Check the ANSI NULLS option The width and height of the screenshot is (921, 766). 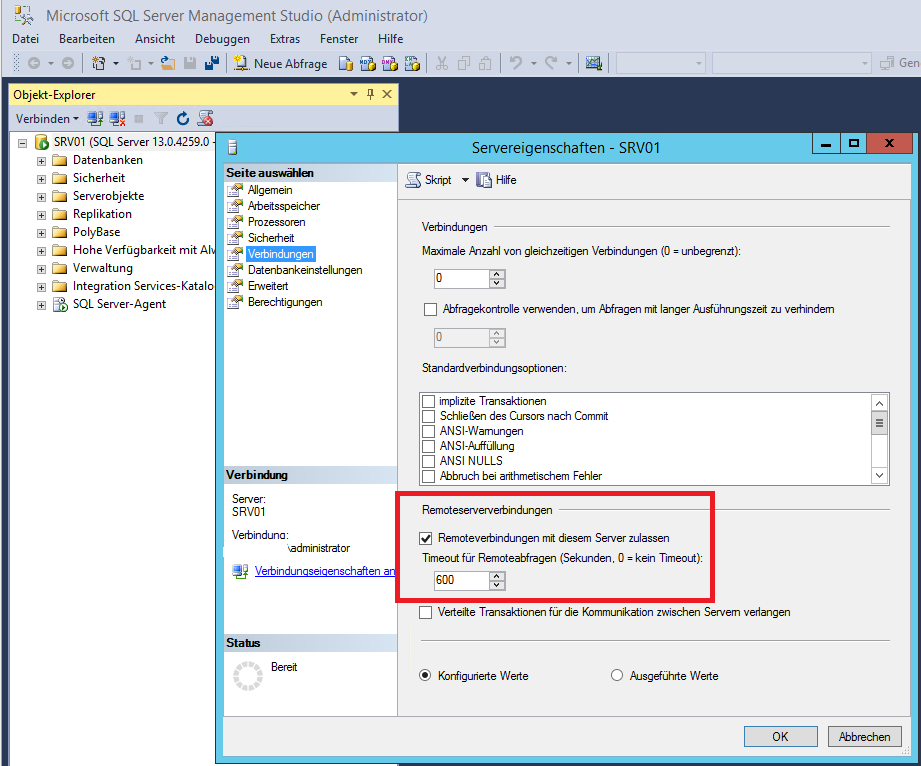[x=429, y=461]
